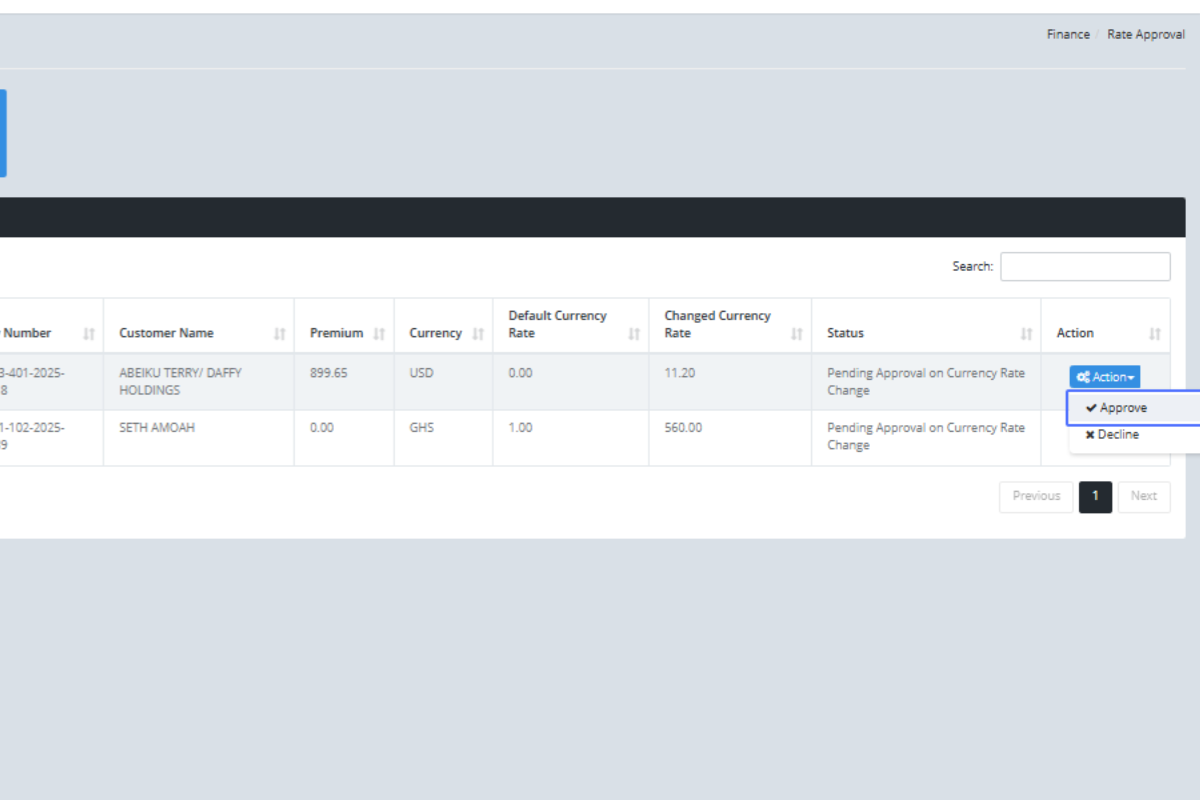This screenshot has width=1200, height=800.
Task: Click the Currency column sort icon
Action: [x=477, y=334]
